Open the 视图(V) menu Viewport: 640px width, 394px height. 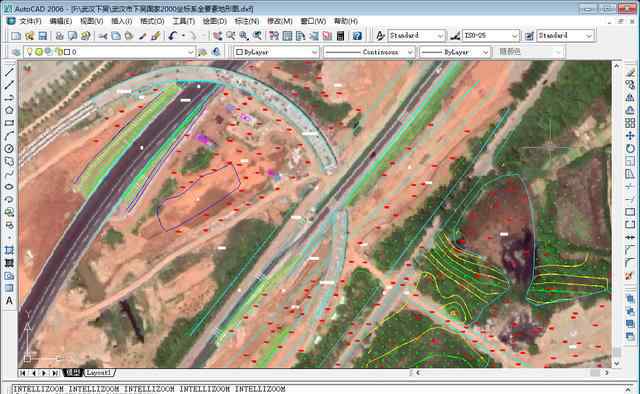click(91, 21)
